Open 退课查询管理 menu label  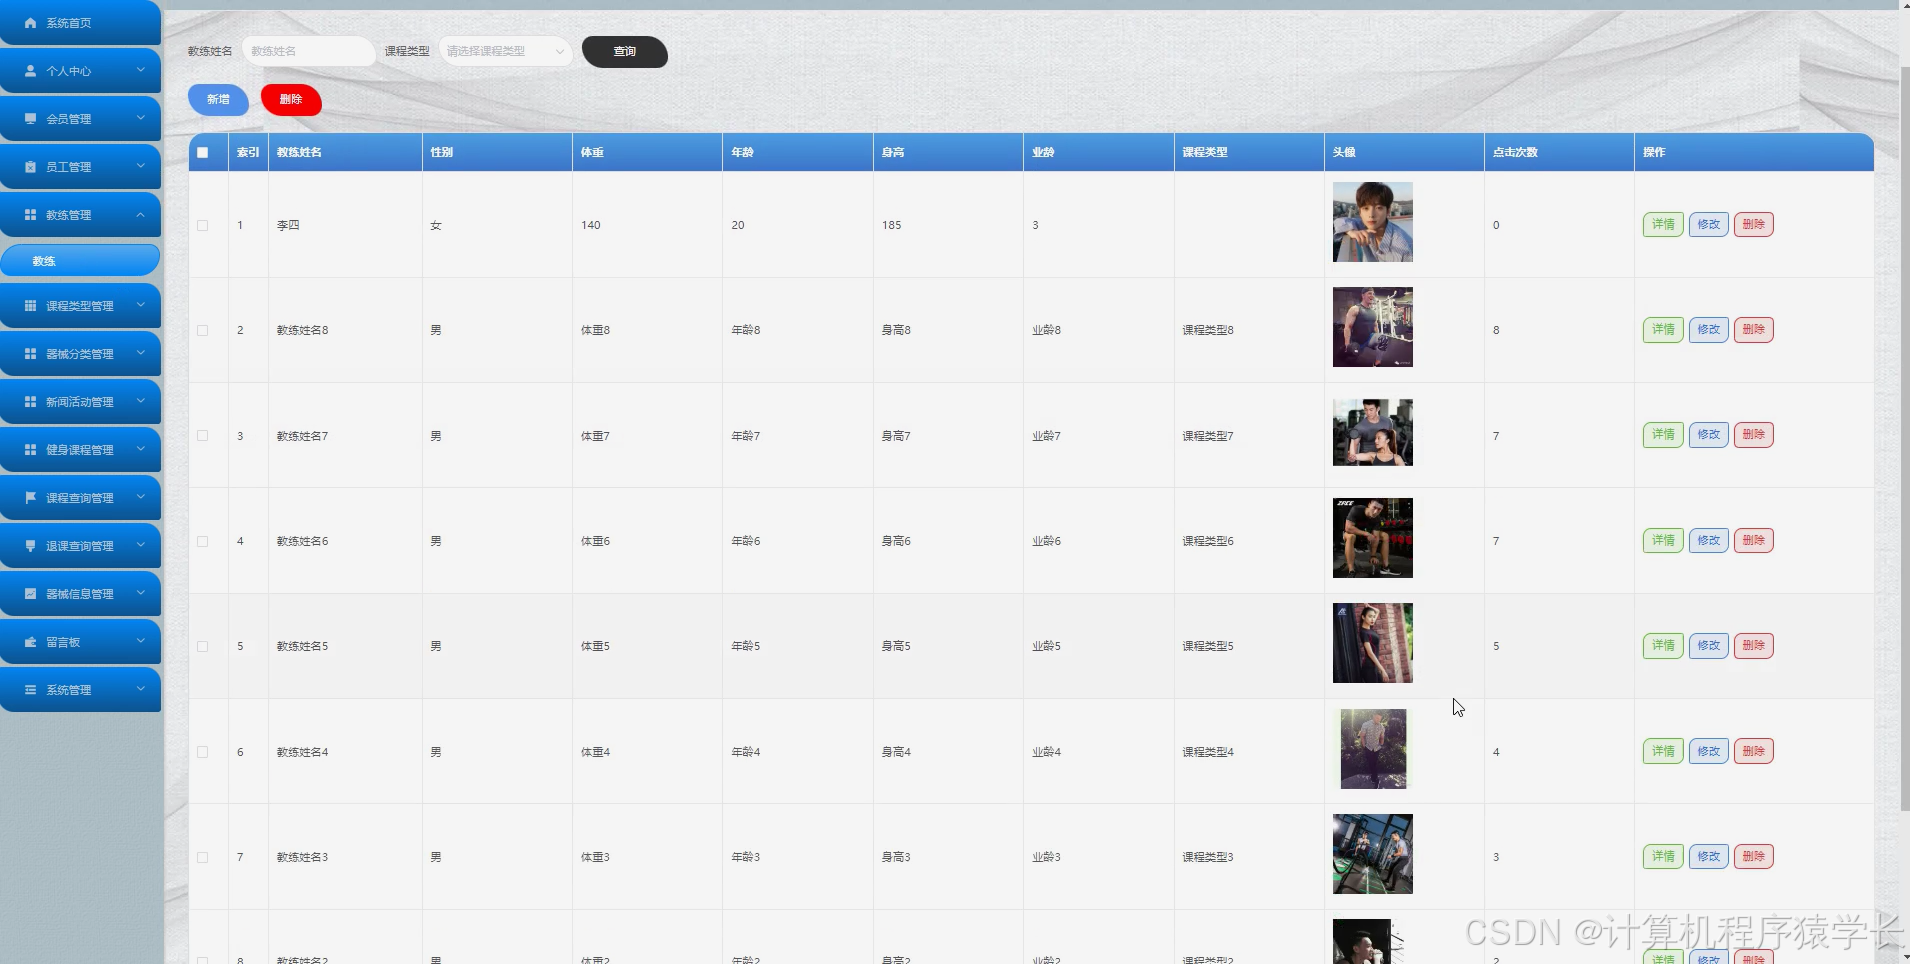tap(80, 546)
